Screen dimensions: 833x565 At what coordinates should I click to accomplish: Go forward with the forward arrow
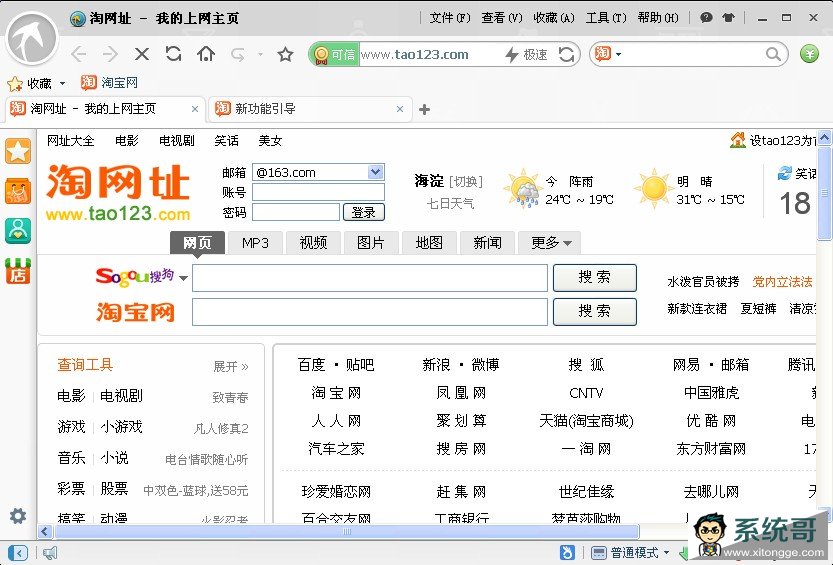click(110, 54)
